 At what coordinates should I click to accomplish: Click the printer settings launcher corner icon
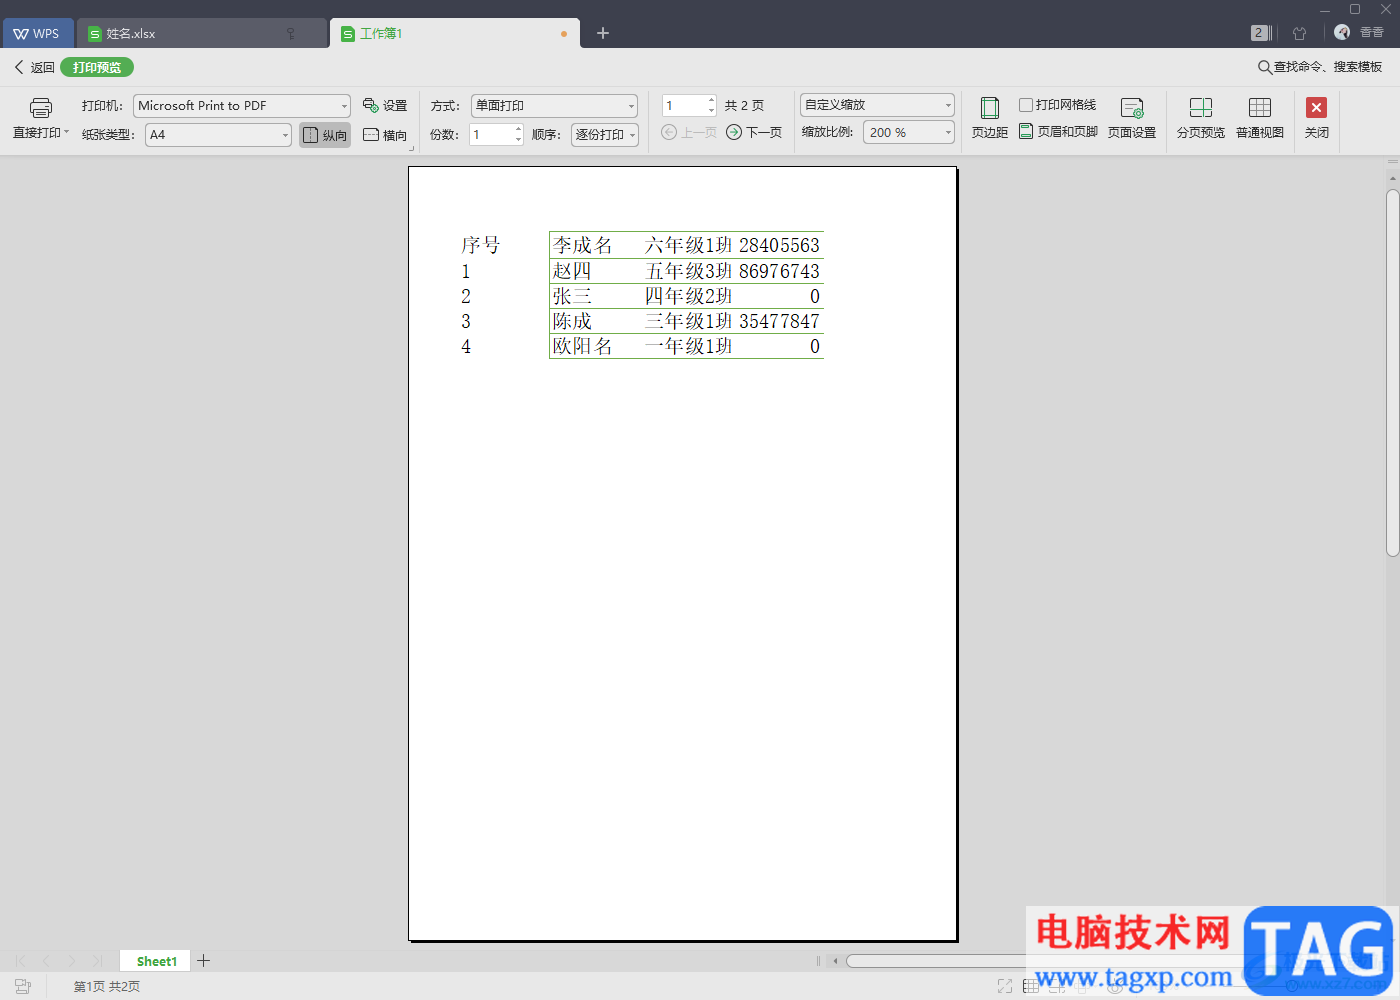pyautogui.click(x=411, y=148)
